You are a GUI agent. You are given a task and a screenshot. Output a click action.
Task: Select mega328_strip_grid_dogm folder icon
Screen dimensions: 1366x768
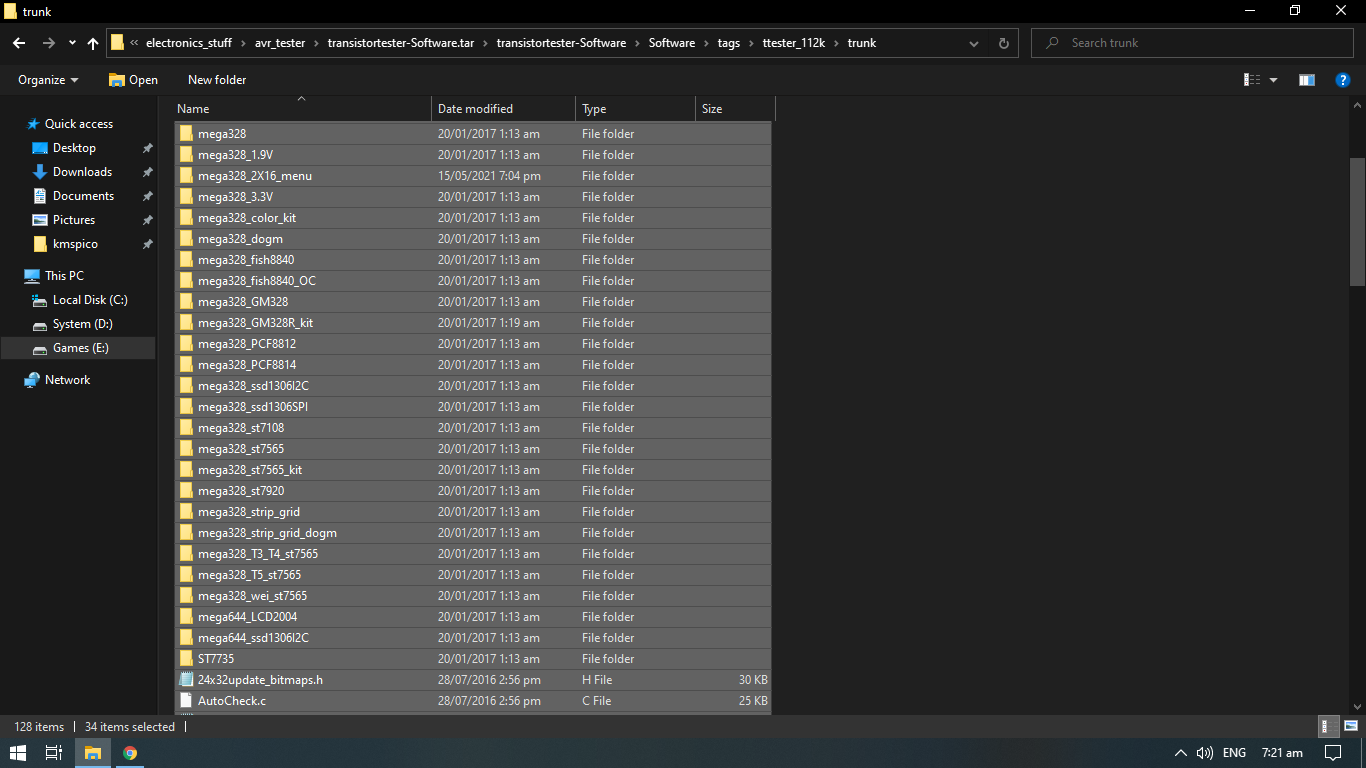186,533
